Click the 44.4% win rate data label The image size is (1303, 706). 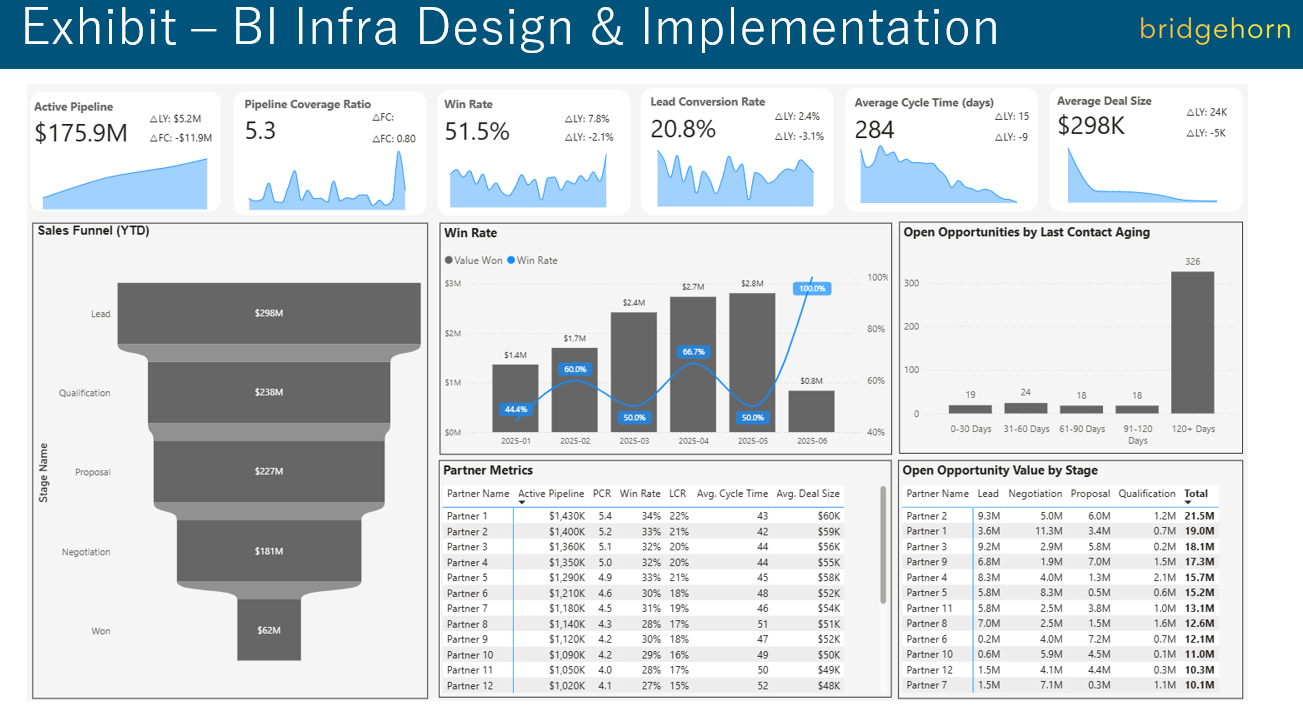(x=516, y=409)
